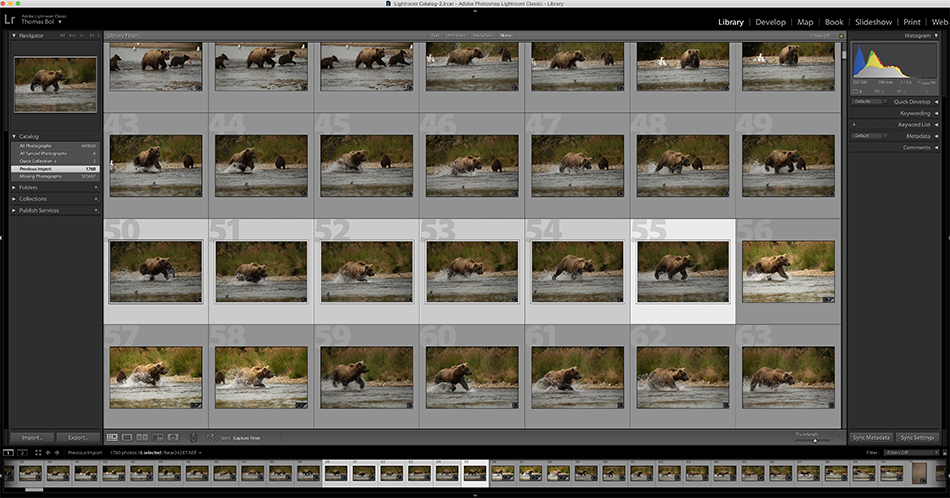Click the badge on photo 49 thumbnail
Viewport: 950px width, 498px height.
point(831,193)
